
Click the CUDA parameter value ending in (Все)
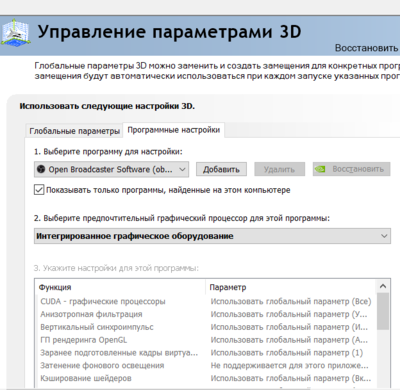(x=291, y=301)
